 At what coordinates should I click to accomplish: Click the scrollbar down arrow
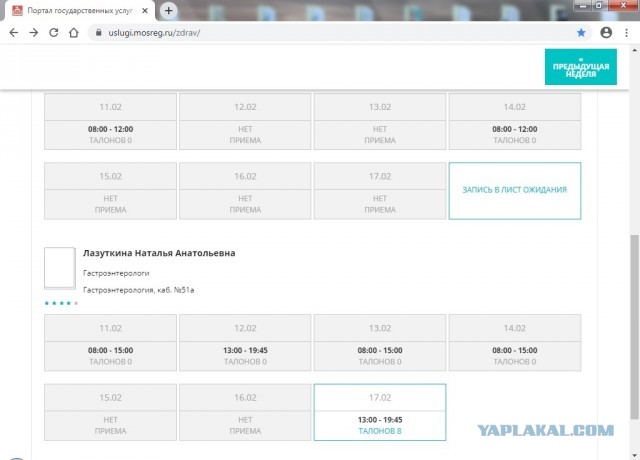pos(635,455)
